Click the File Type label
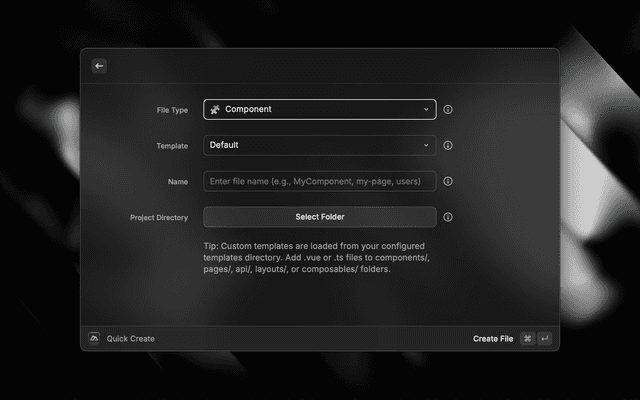The height and width of the screenshot is (400, 640). point(168,109)
